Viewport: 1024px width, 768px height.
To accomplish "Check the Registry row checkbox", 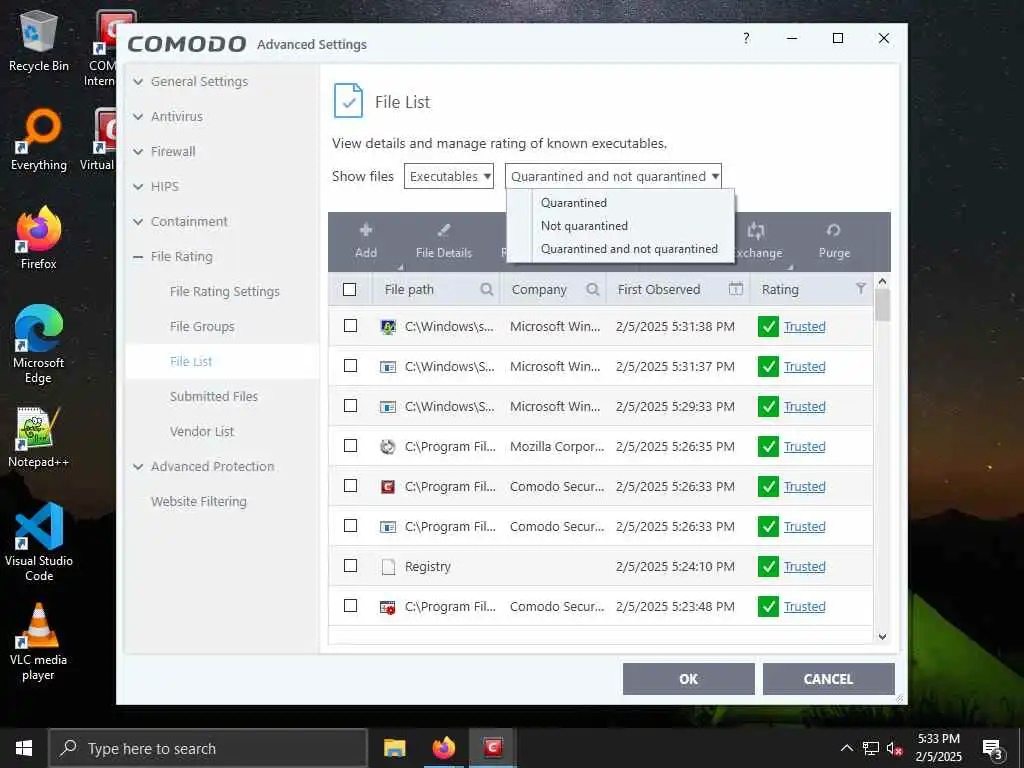I will coord(351,566).
